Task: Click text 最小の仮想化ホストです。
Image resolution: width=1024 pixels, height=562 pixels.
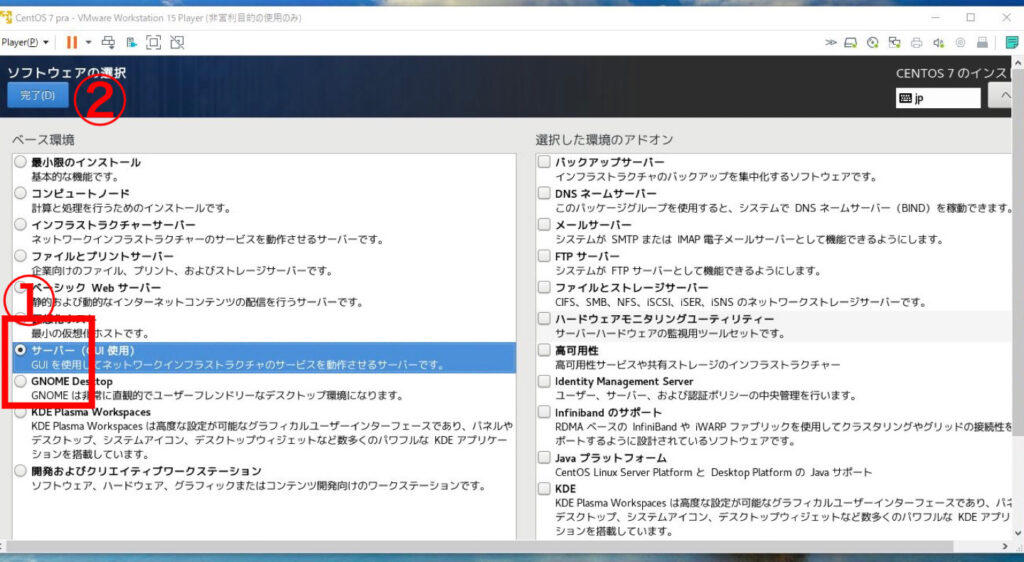Action: pyautogui.click(x=90, y=334)
